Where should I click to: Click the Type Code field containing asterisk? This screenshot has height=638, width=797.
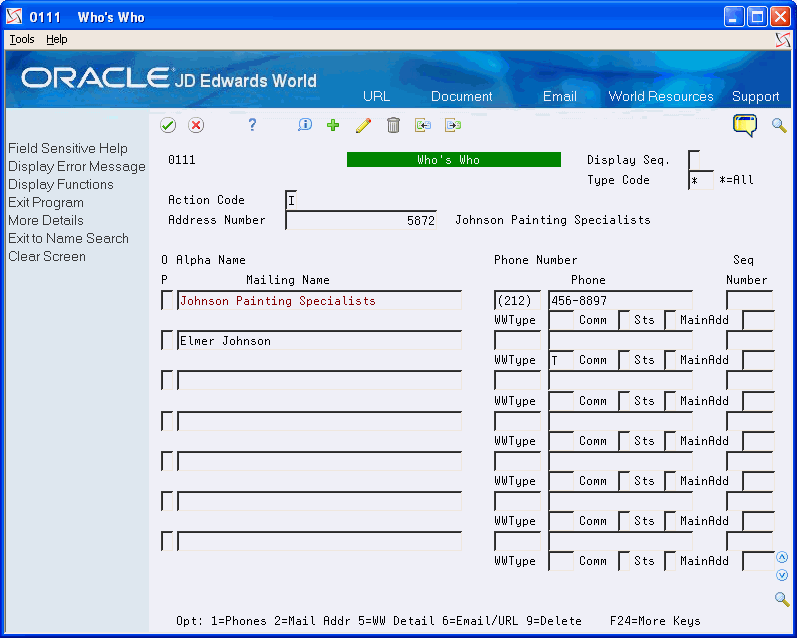pos(700,180)
